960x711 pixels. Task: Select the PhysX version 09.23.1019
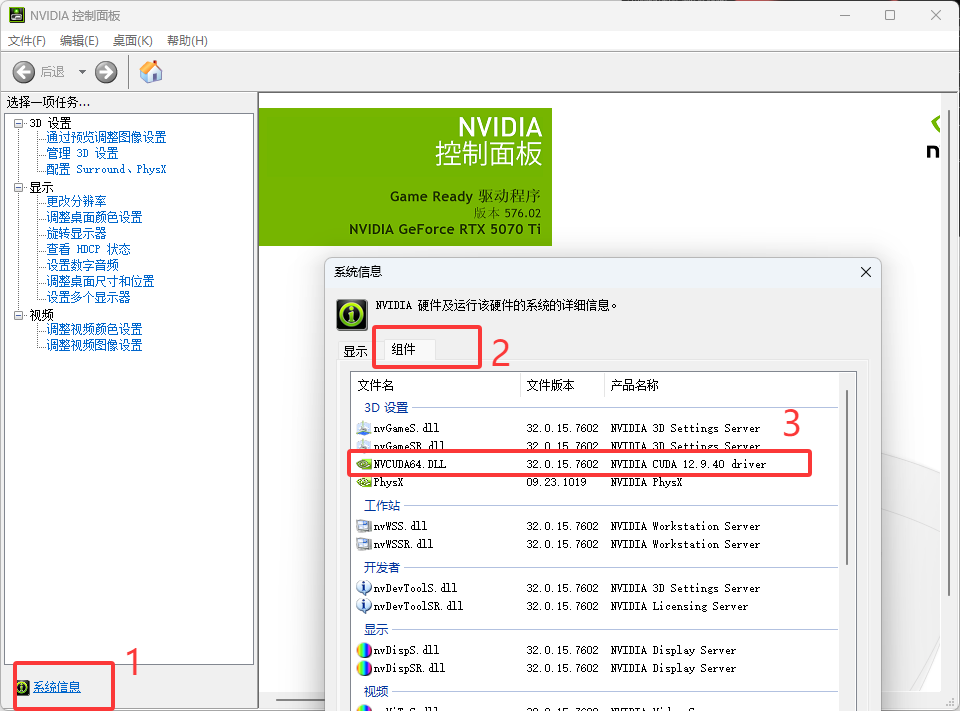[556, 483]
